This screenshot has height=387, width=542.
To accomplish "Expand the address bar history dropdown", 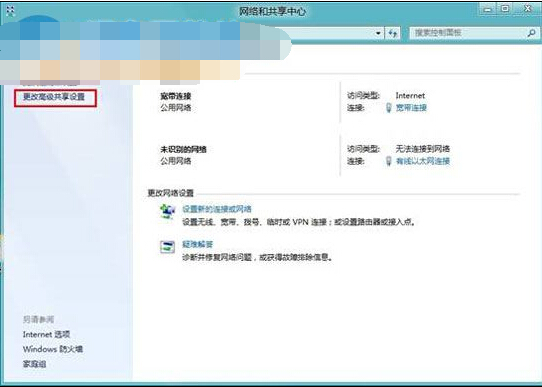I will (x=379, y=34).
